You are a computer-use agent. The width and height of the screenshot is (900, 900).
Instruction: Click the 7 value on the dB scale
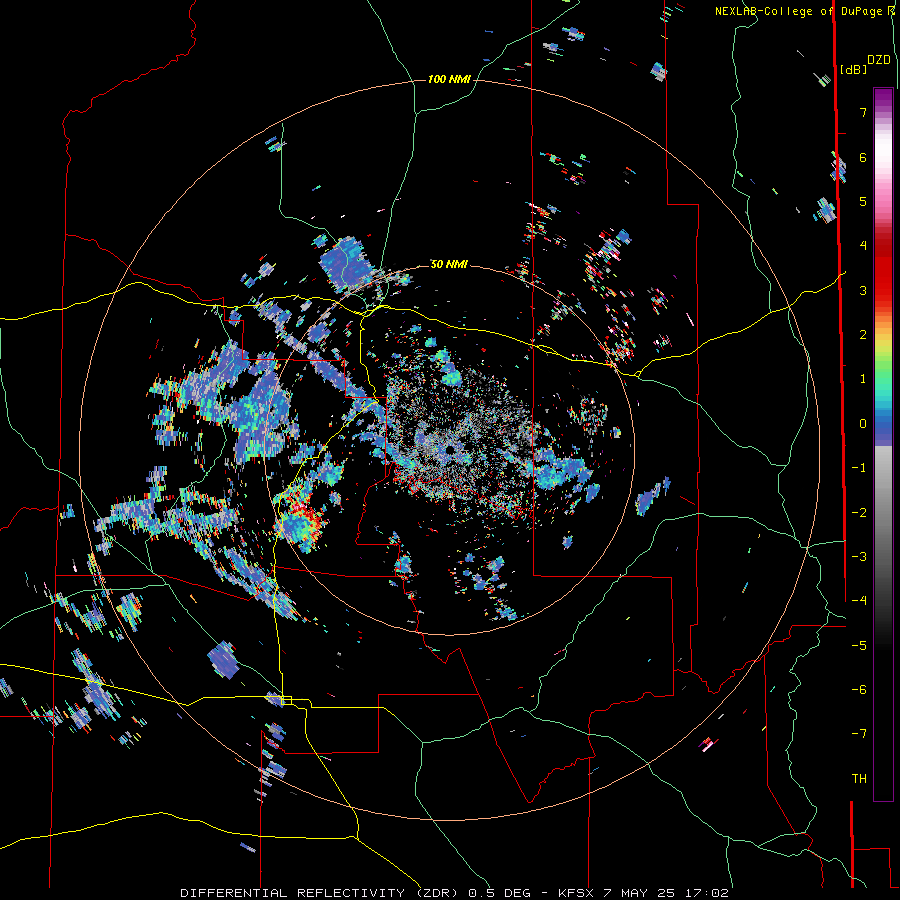pos(863,112)
